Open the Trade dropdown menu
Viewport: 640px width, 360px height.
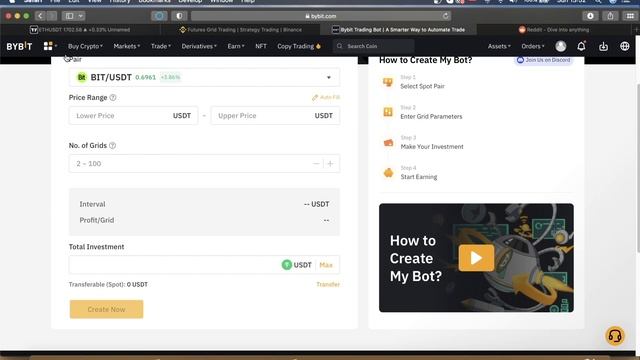pyautogui.click(x=161, y=46)
